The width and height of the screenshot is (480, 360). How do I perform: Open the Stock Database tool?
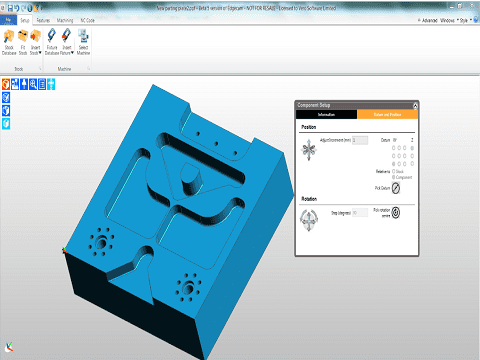click(9, 42)
